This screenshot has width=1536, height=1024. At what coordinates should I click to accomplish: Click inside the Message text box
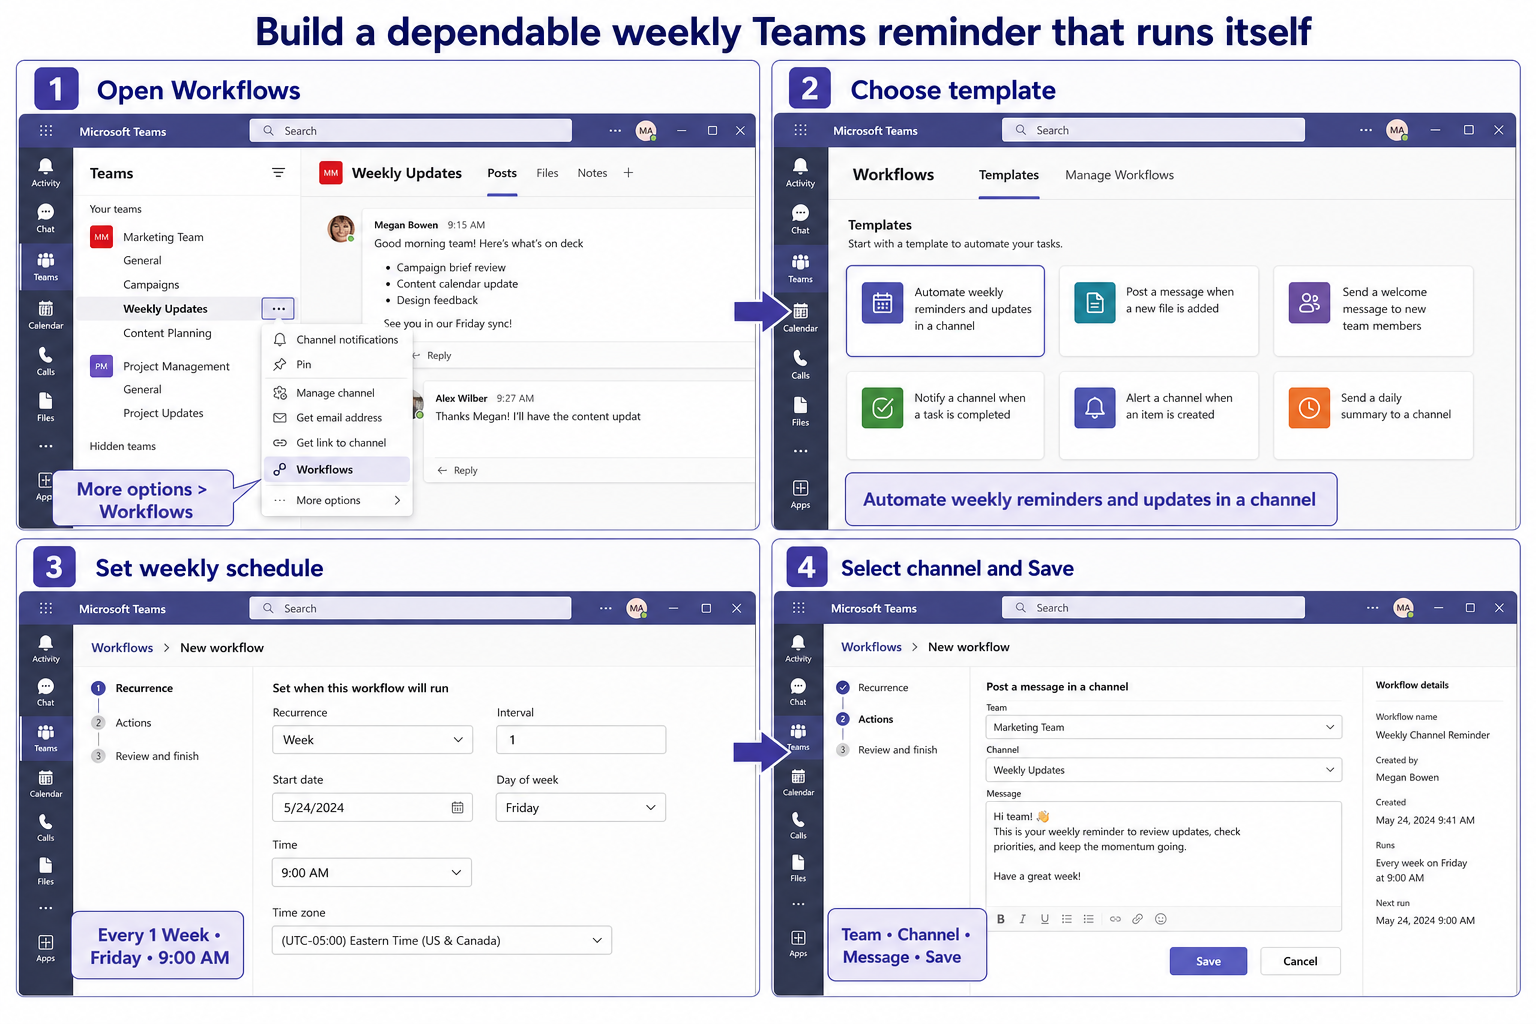1164,853
